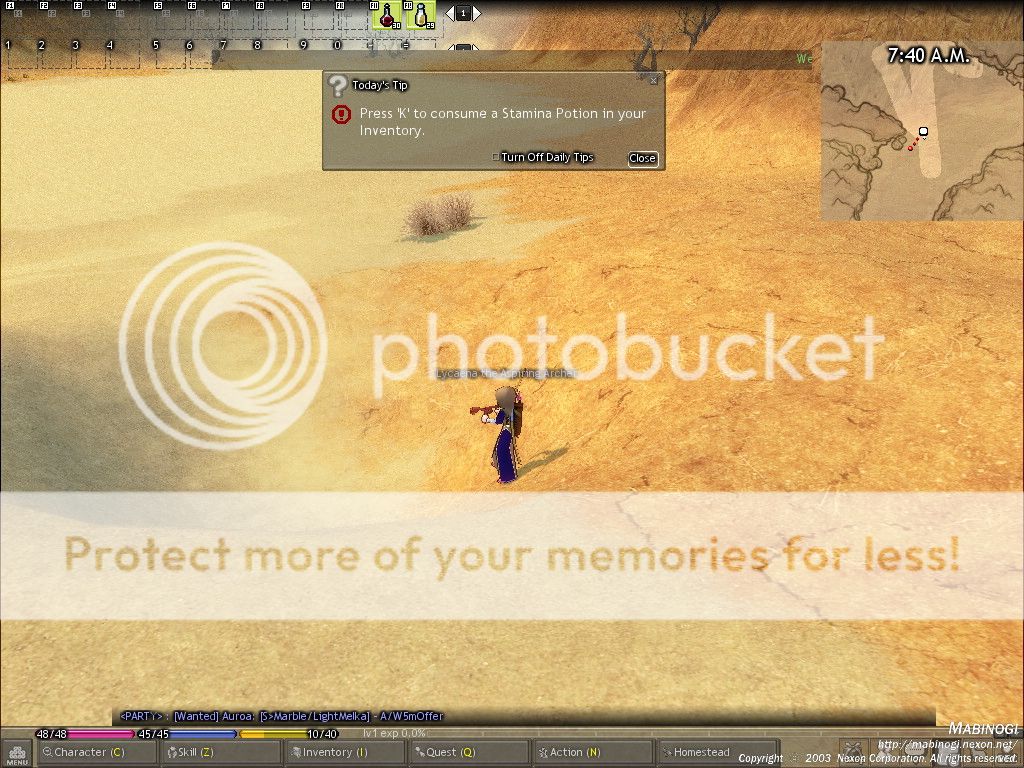Use the yellow potion in the F12 hotkey slot
Viewport: 1024px width, 768px height.
(421, 15)
